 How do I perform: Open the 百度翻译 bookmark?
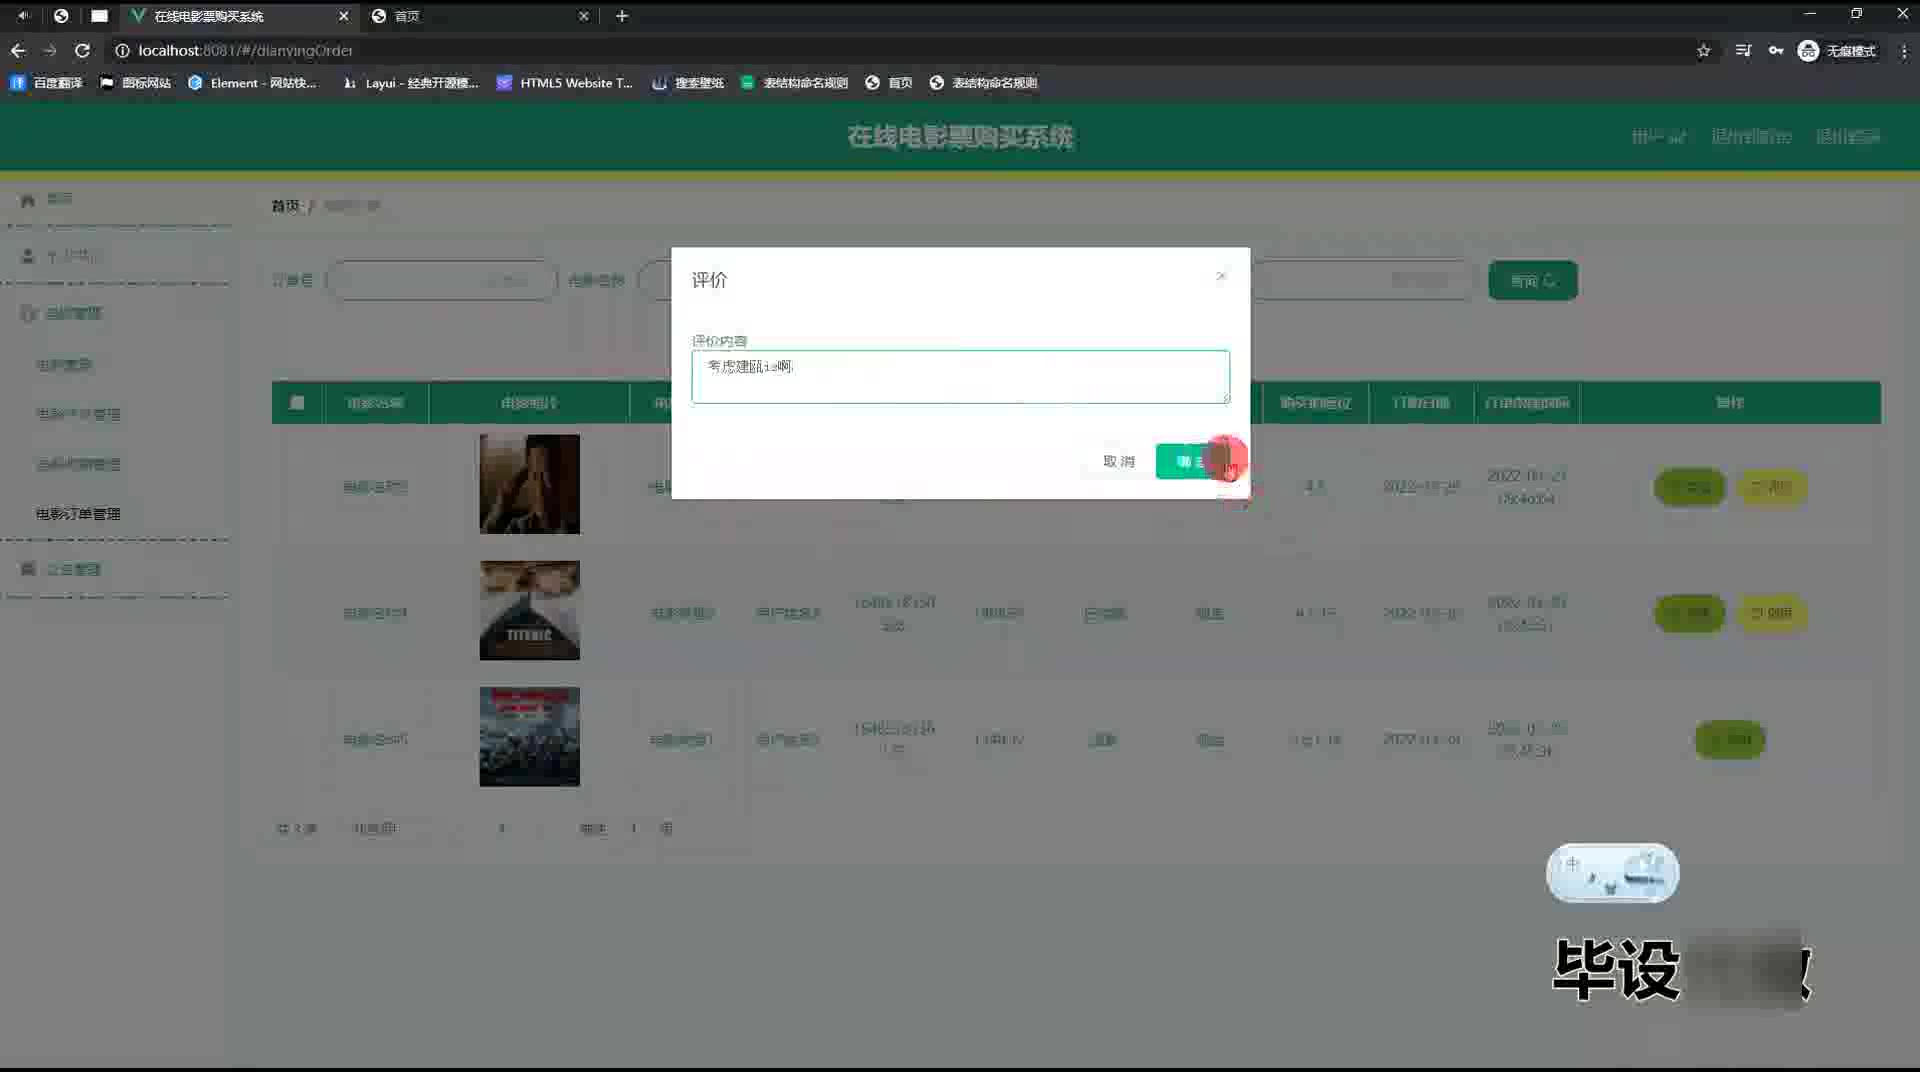[x=46, y=83]
